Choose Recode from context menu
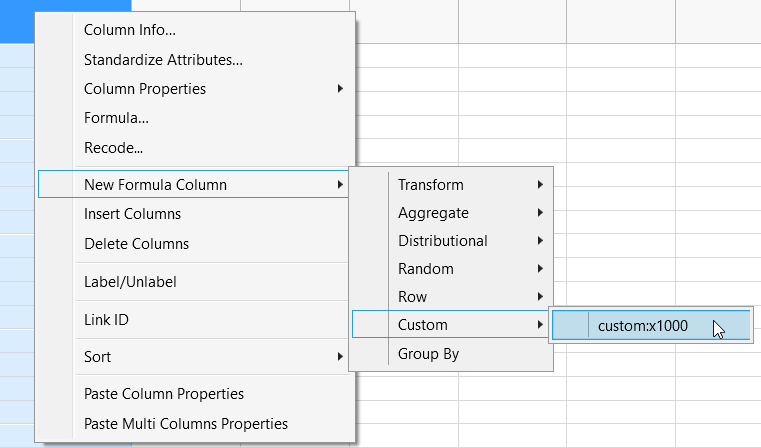This screenshot has height=448, width=761. 113,149
